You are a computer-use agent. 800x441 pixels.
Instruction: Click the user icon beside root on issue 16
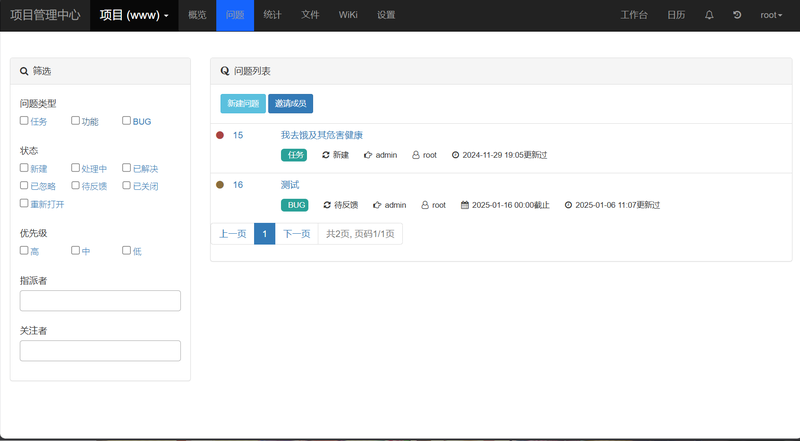[425, 205]
